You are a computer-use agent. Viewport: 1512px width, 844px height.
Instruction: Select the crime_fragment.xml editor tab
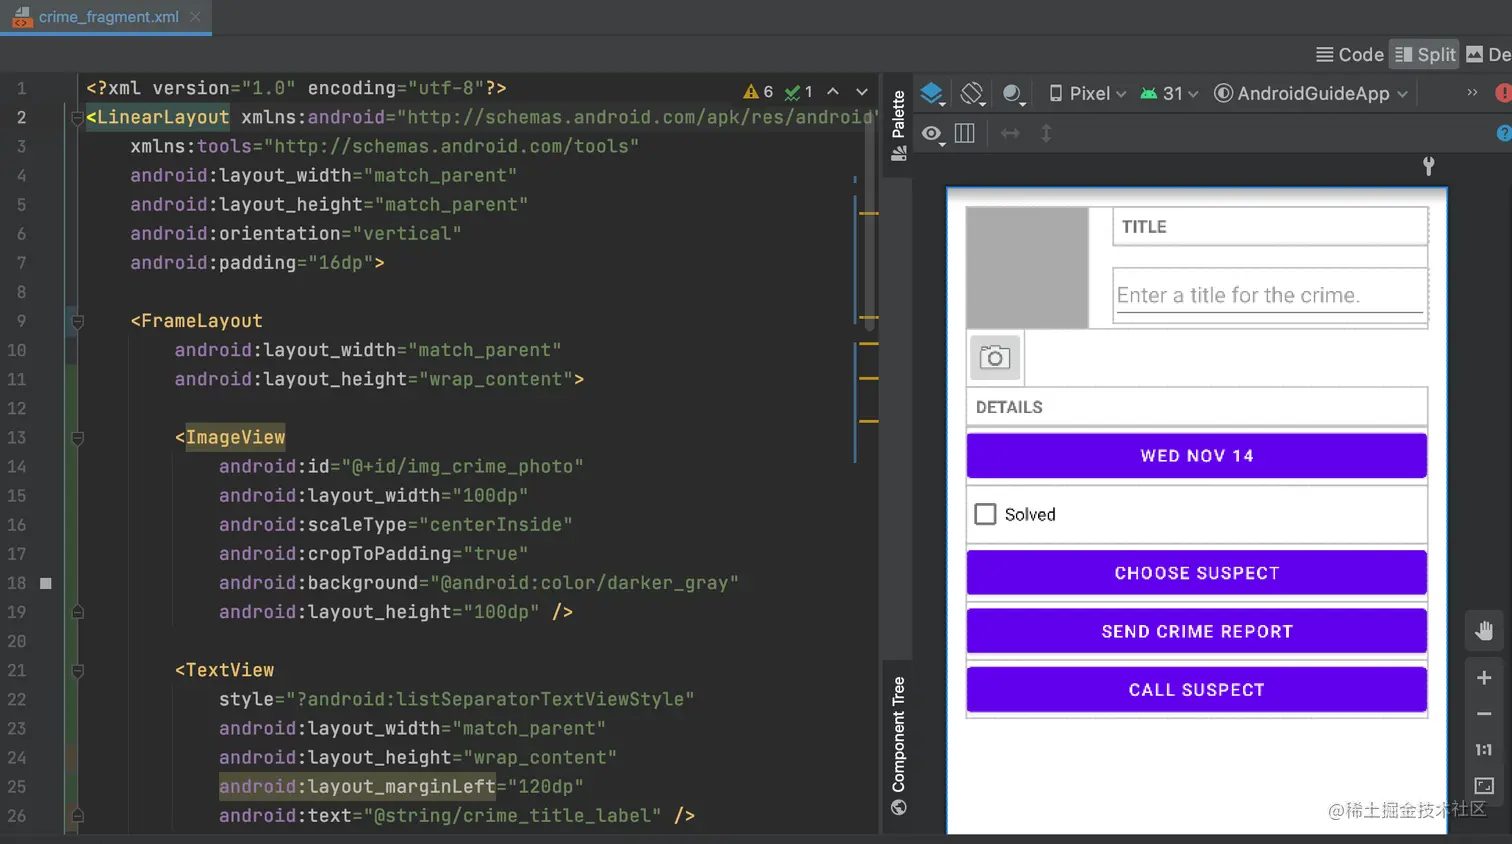108,17
